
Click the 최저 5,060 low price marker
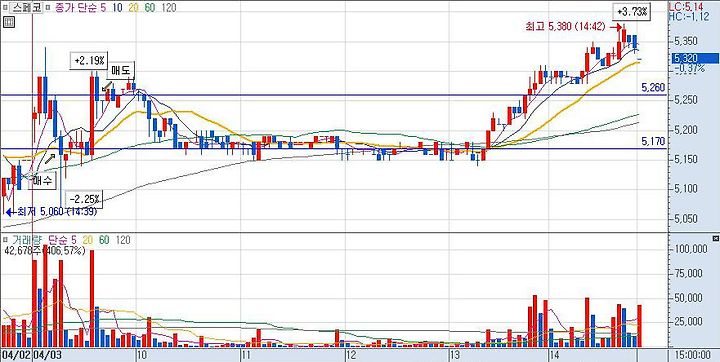coord(51,211)
